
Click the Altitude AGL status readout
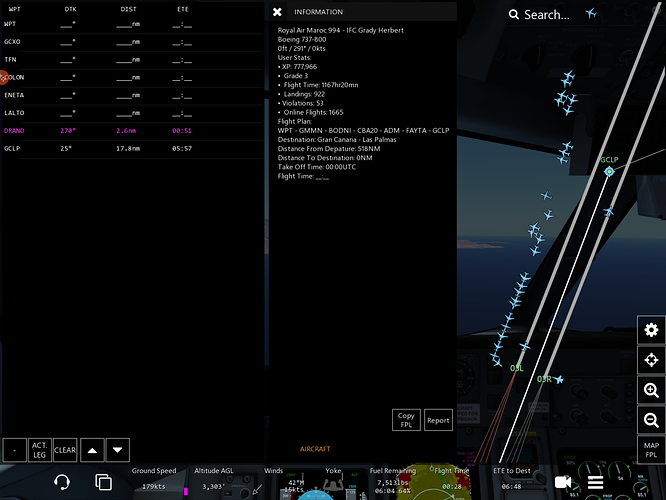(x=214, y=479)
